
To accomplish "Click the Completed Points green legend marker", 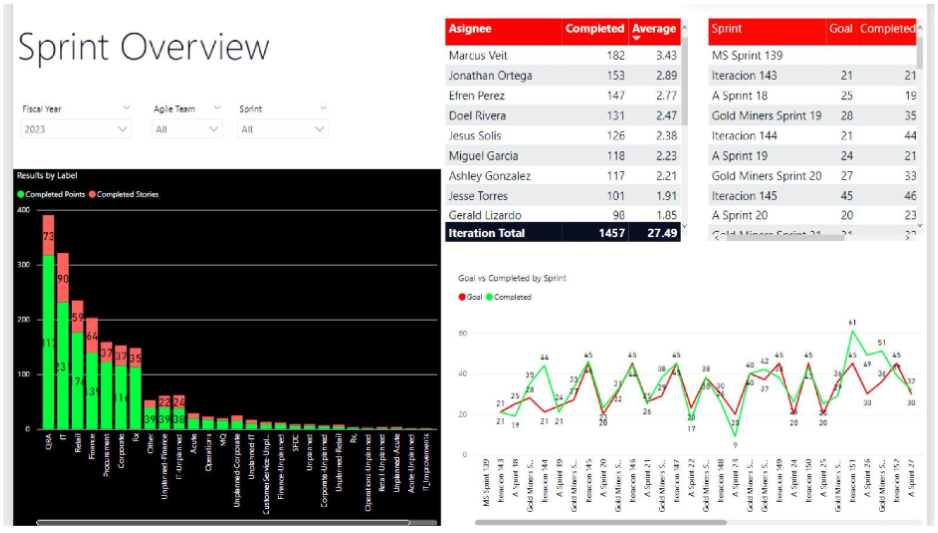I will point(21,194).
